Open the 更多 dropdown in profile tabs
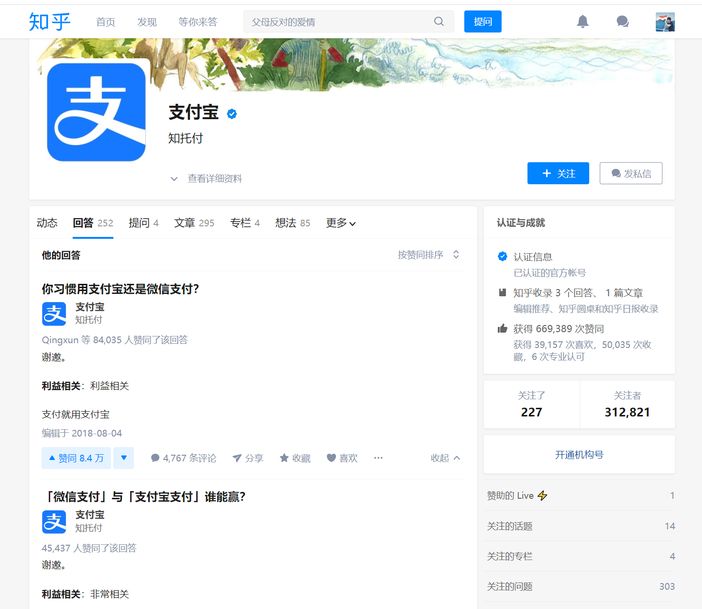The image size is (702, 609). point(341,223)
